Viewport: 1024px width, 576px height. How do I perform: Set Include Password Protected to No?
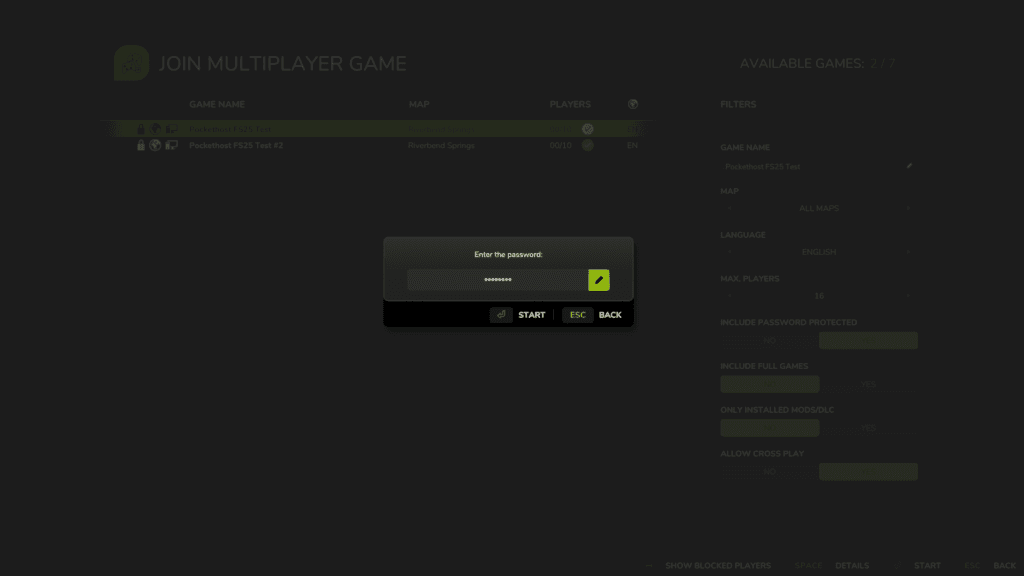coord(769,340)
